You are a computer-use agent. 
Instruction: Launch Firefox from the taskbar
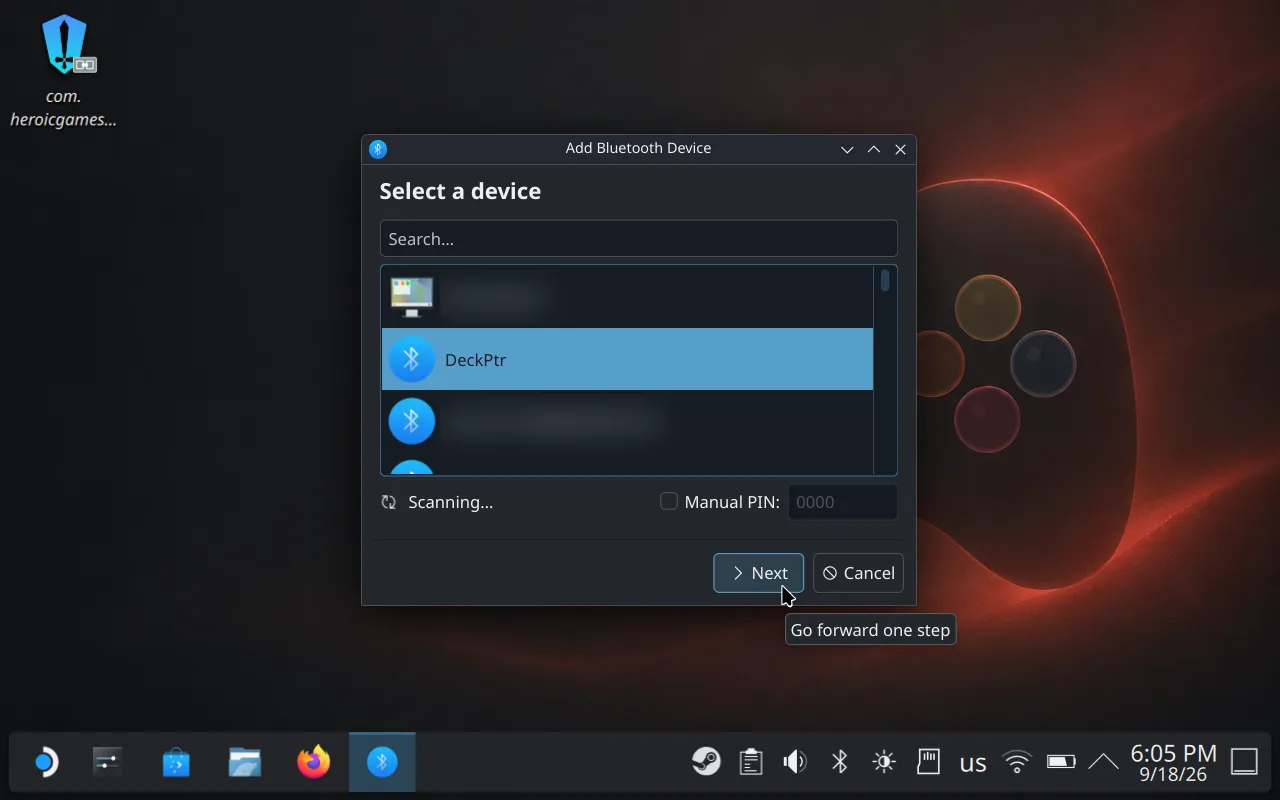coord(314,763)
